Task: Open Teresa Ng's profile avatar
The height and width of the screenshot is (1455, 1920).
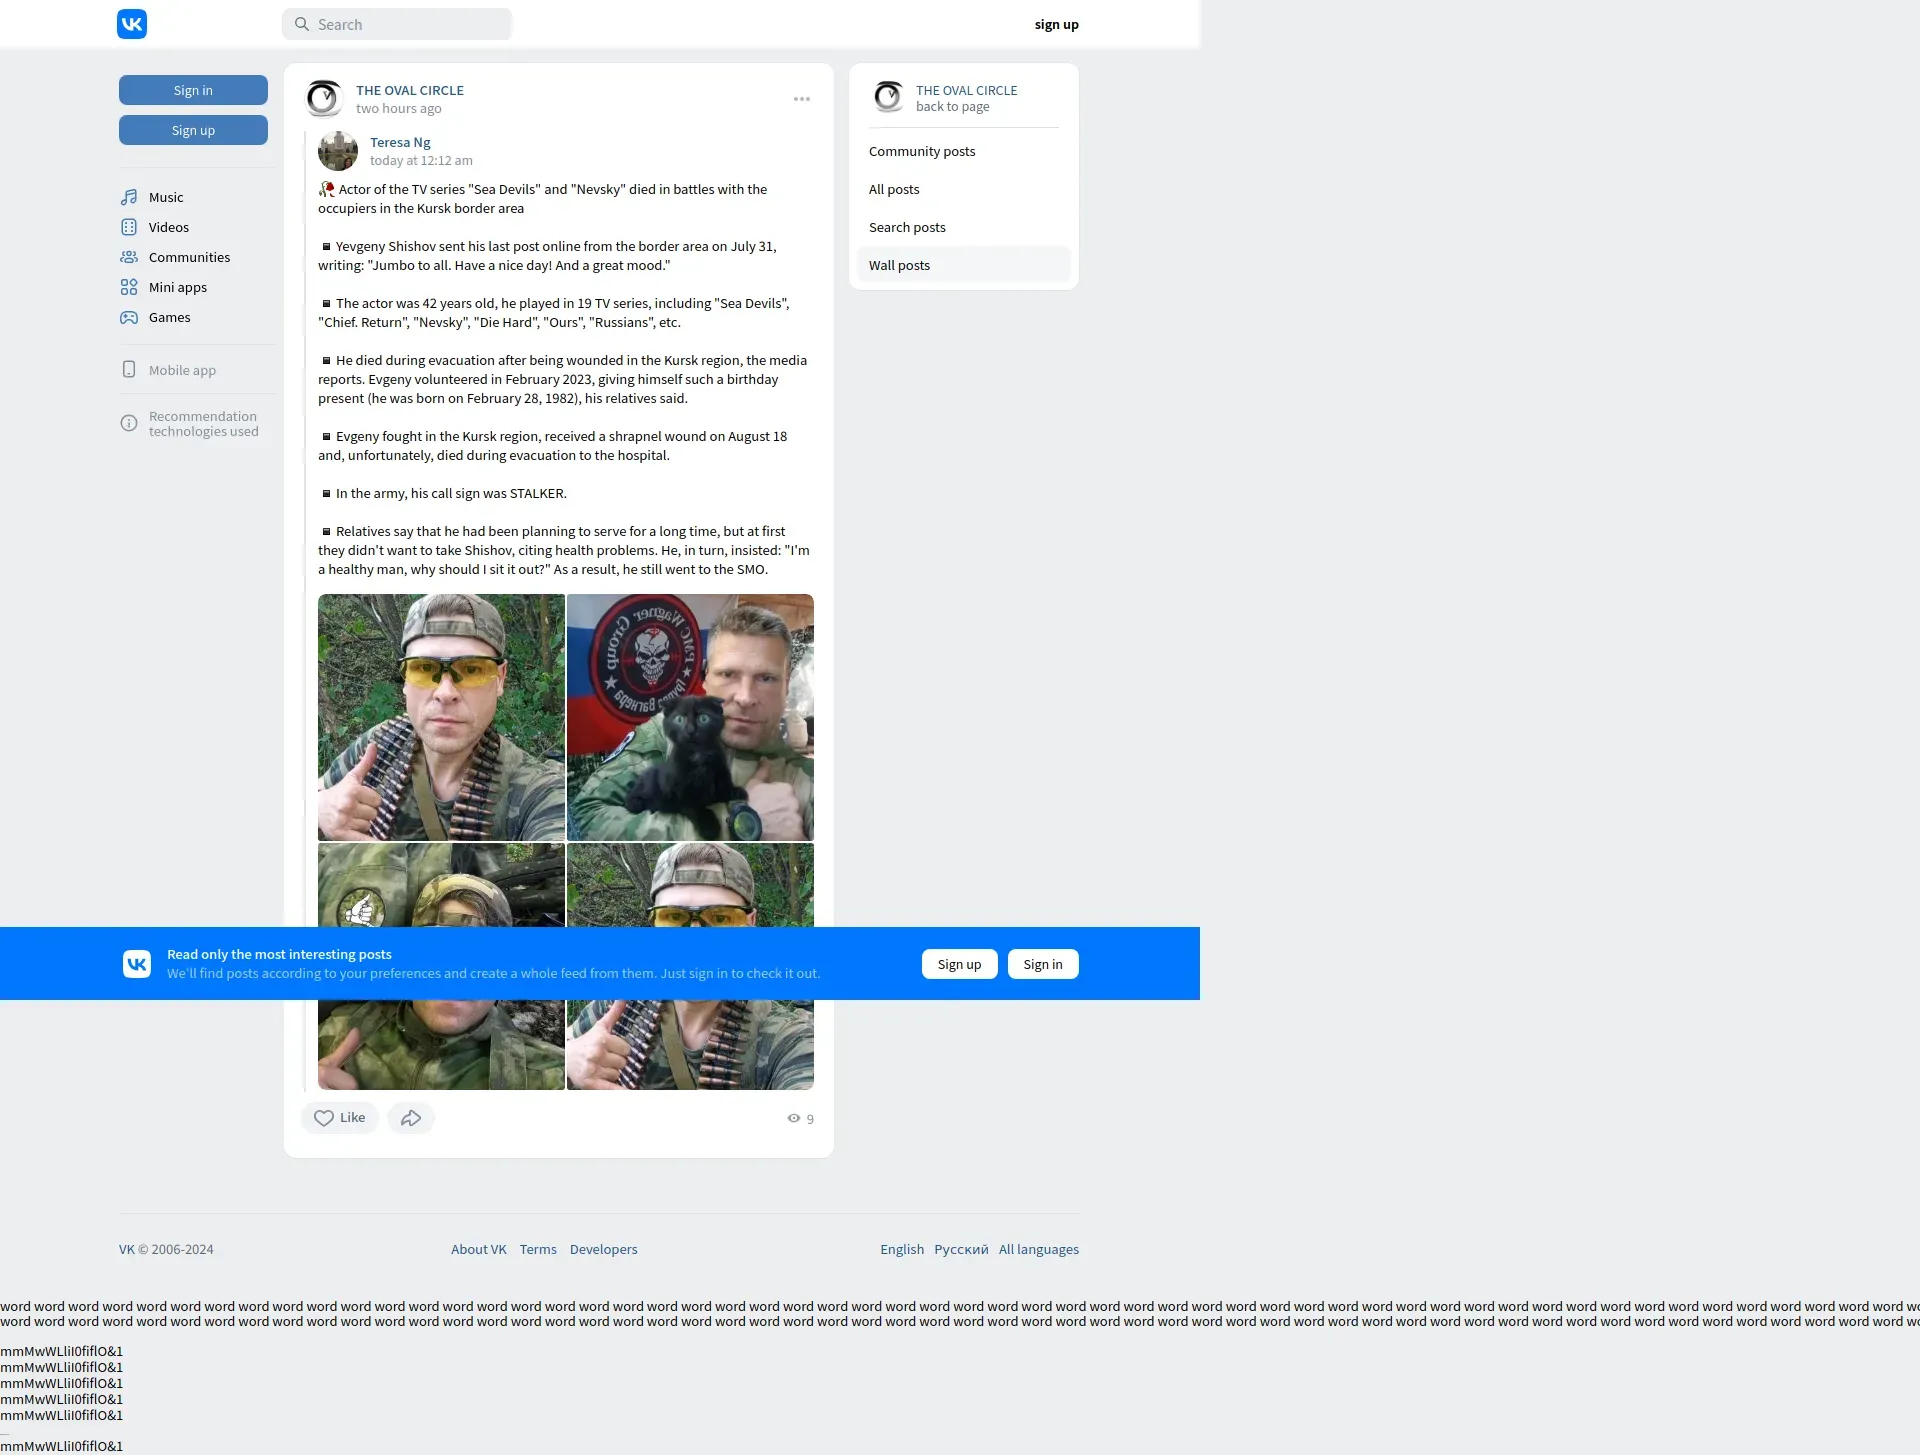Action: (x=338, y=151)
